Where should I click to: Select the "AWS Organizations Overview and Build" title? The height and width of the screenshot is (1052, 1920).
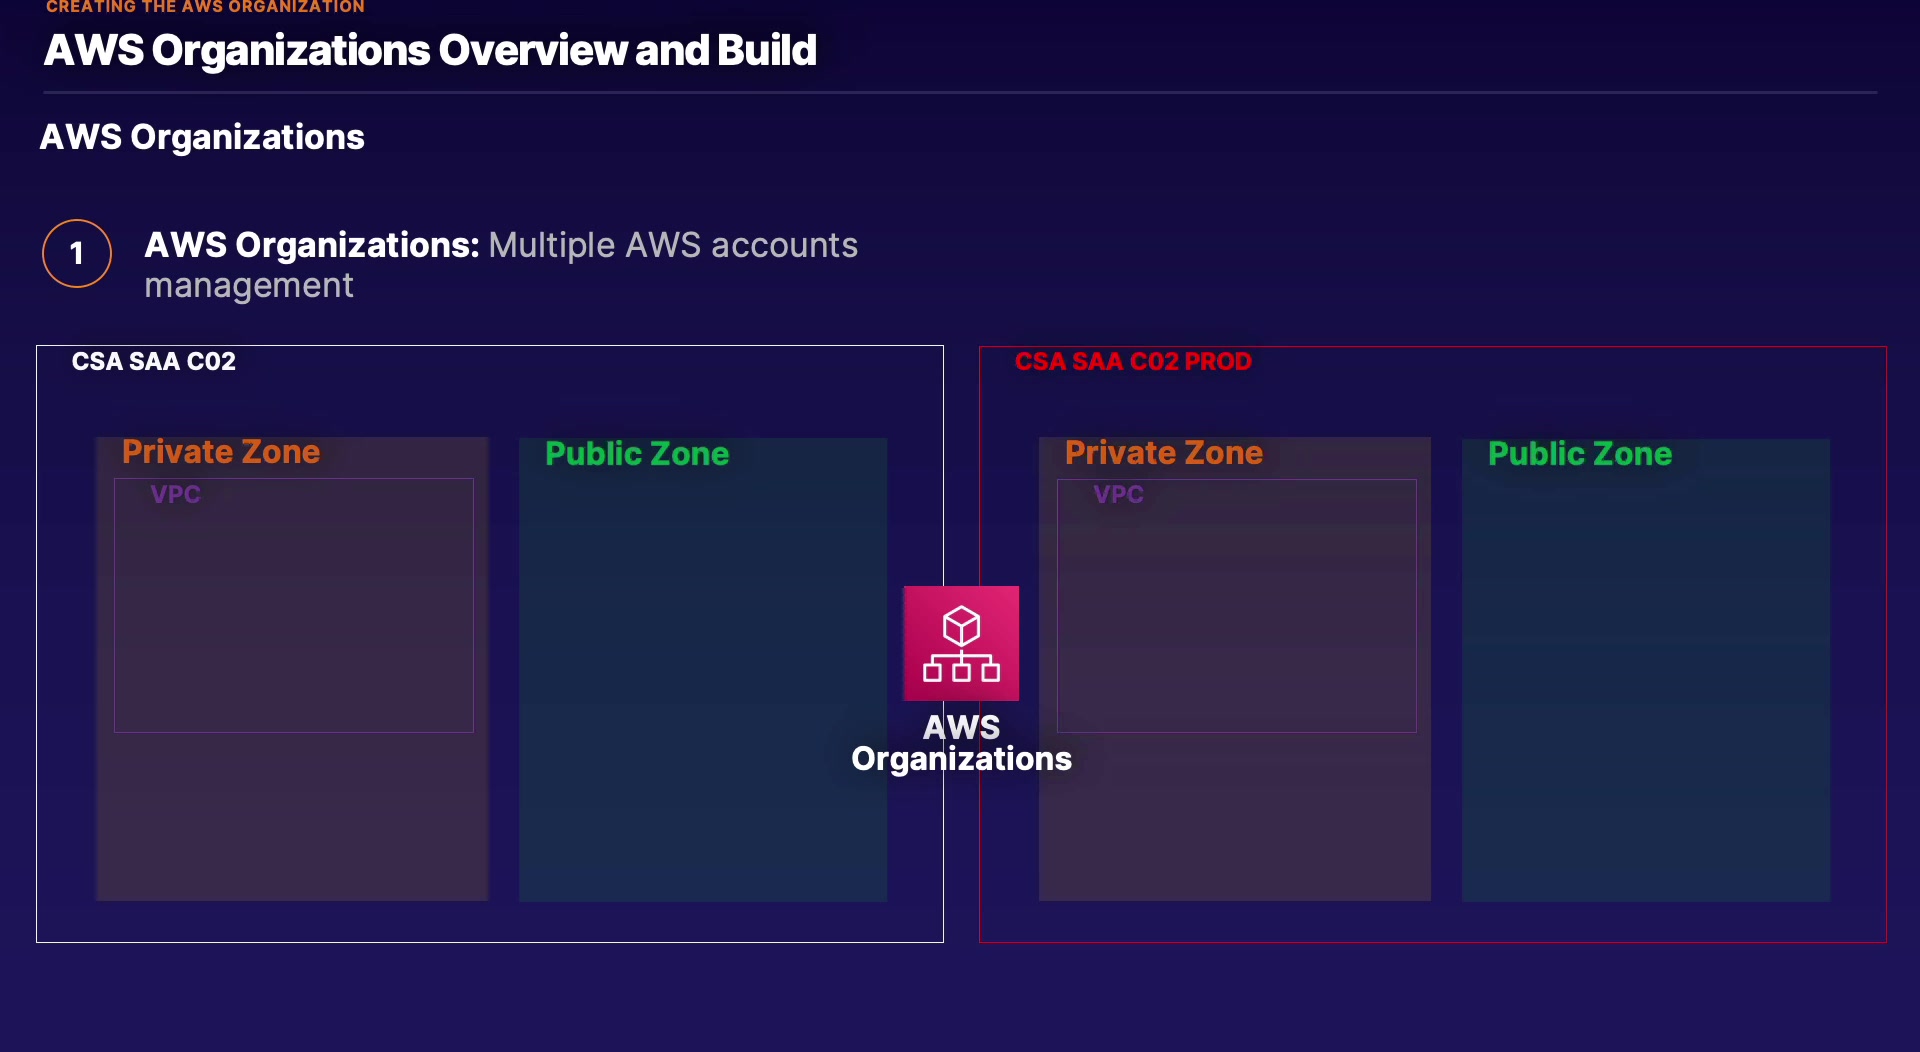(x=430, y=50)
